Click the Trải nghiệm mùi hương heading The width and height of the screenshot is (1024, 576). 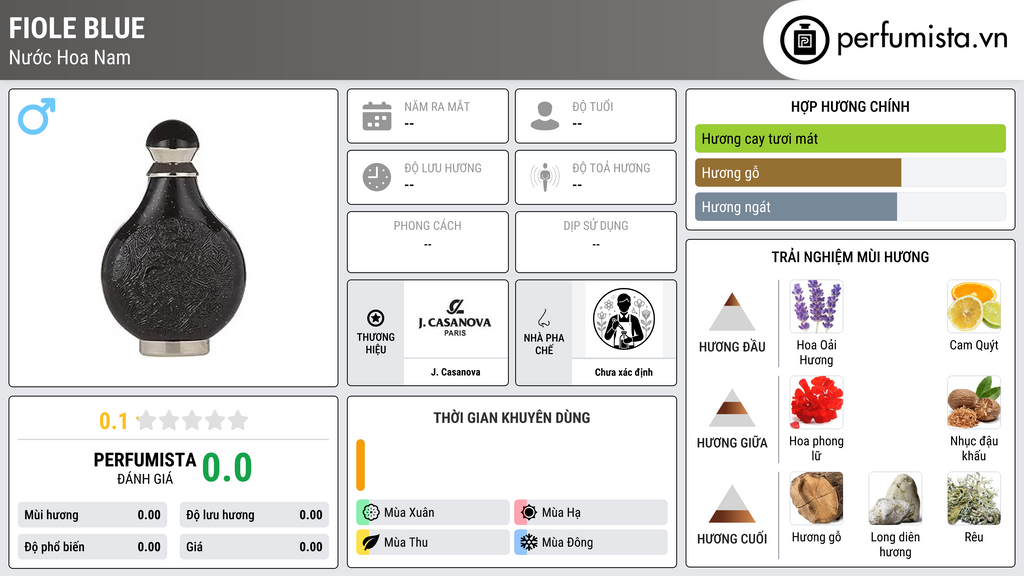click(850, 257)
